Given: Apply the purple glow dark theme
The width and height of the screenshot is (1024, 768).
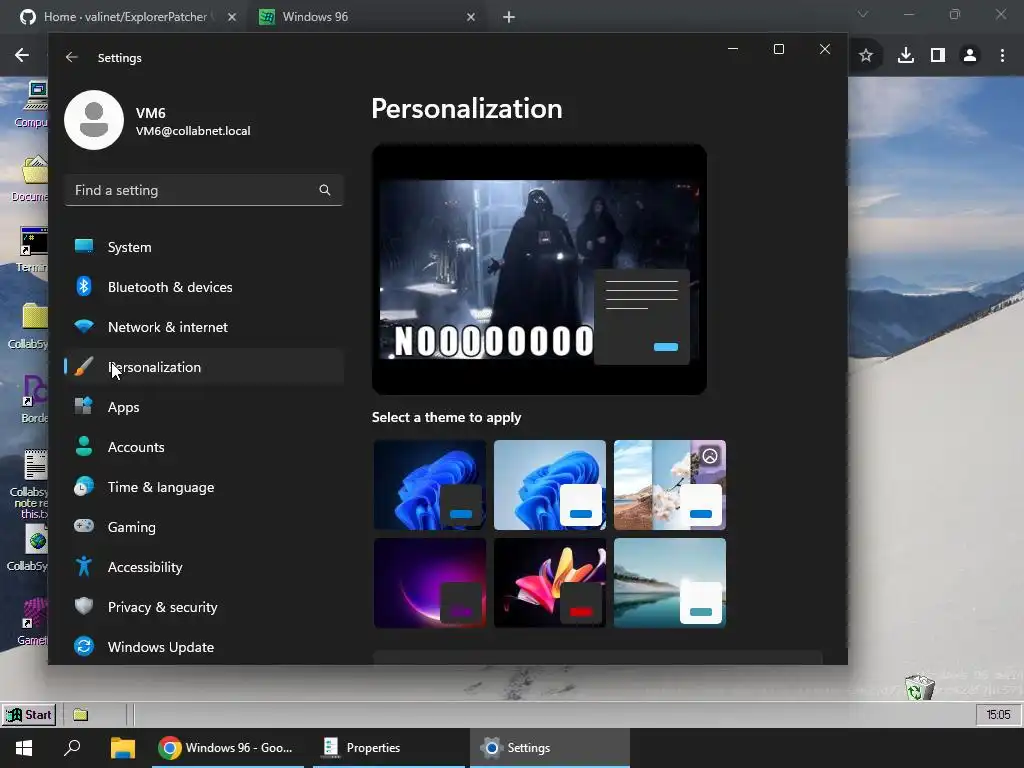Looking at the screenshot, I should 430,583.
